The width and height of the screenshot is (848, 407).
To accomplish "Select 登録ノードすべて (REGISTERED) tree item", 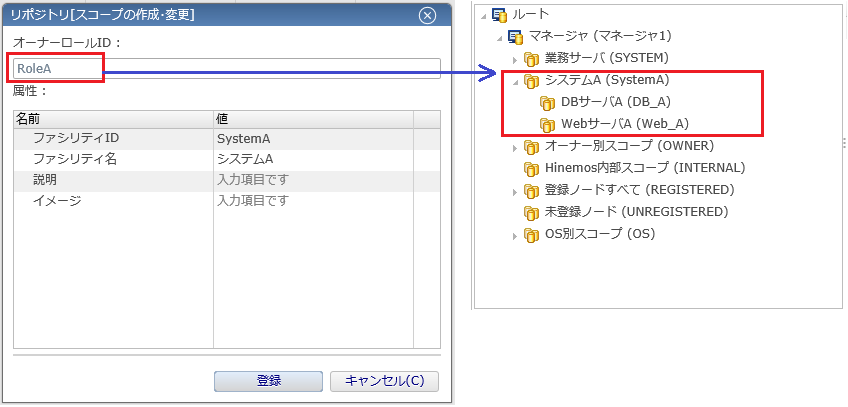I will 639,190.
